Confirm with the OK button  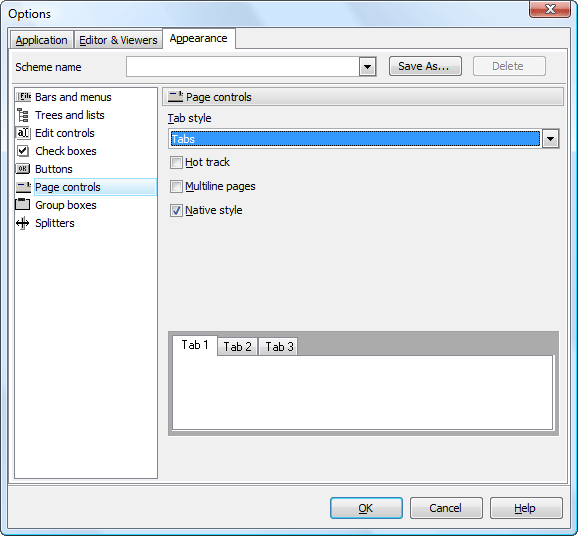pos(366,508)
